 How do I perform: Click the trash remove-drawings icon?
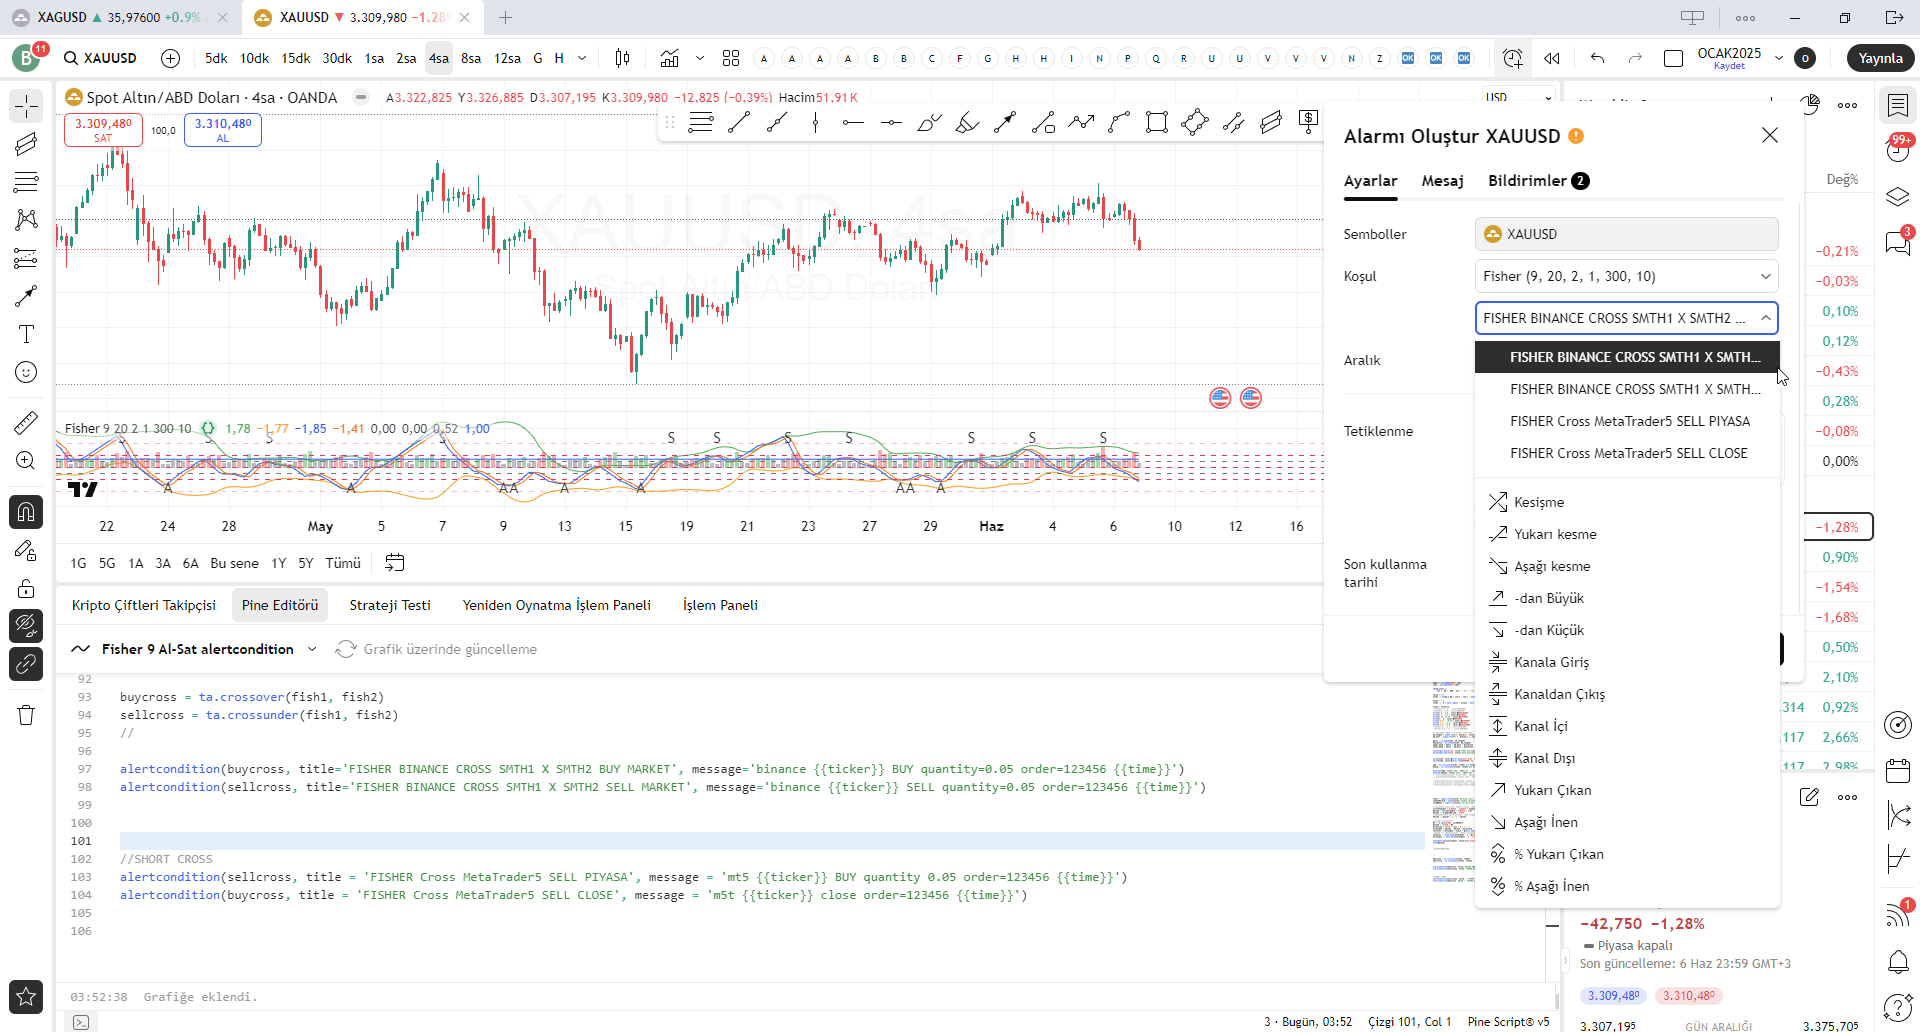(26, 715)
